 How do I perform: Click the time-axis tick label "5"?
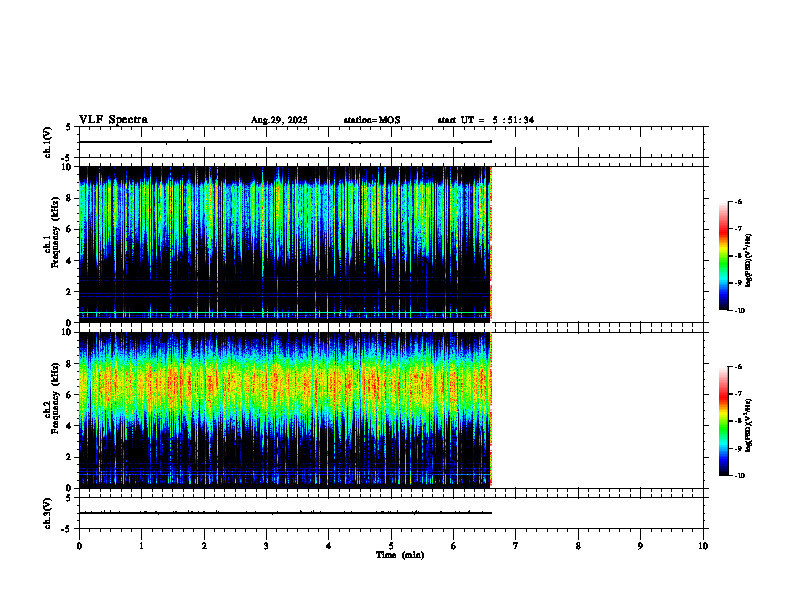391,546
